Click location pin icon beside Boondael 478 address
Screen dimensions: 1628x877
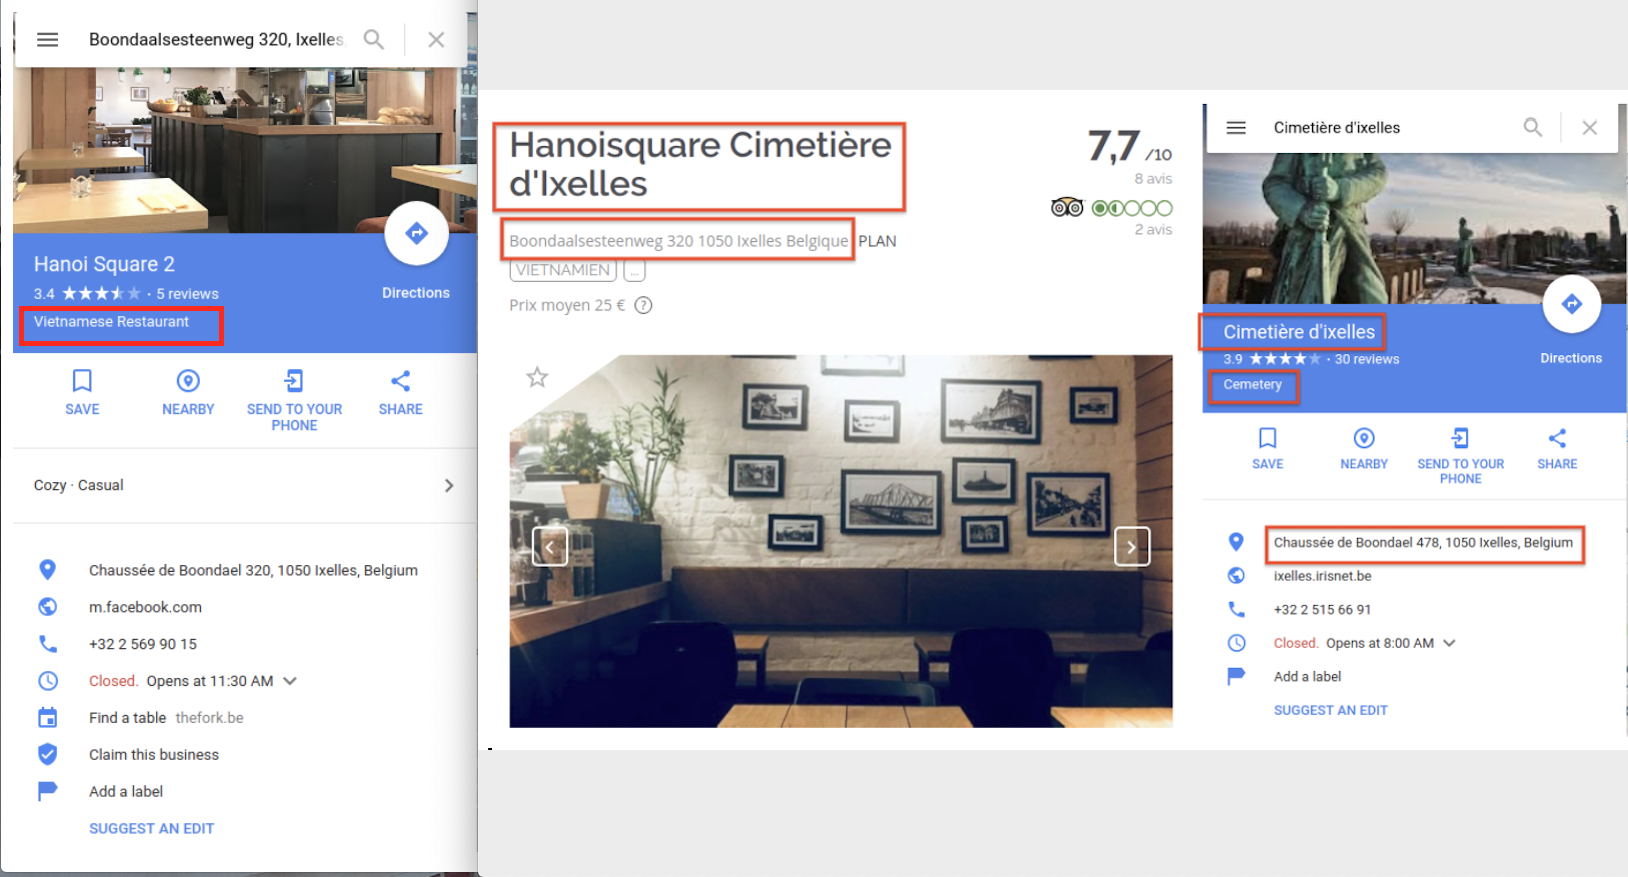(x=1236, y=542)
